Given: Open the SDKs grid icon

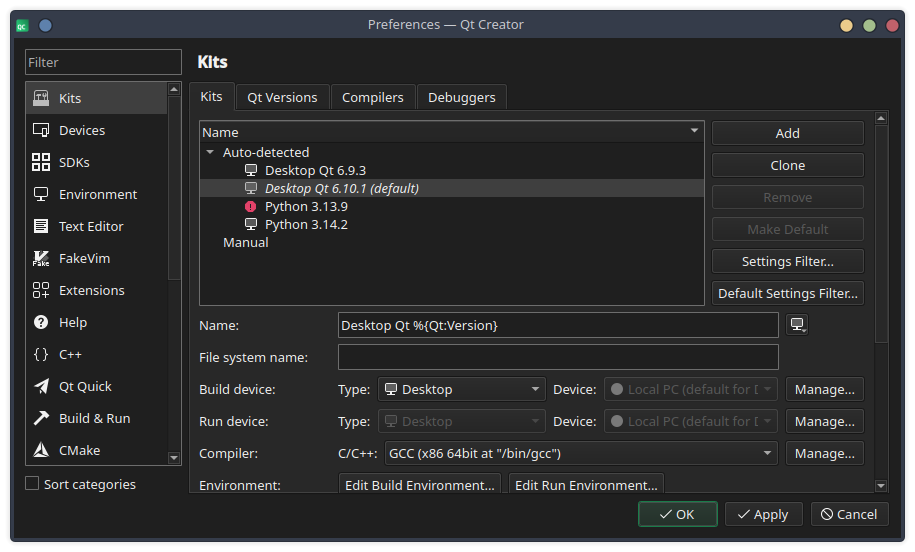Looking at the screenshot, I should pos(41,162).
